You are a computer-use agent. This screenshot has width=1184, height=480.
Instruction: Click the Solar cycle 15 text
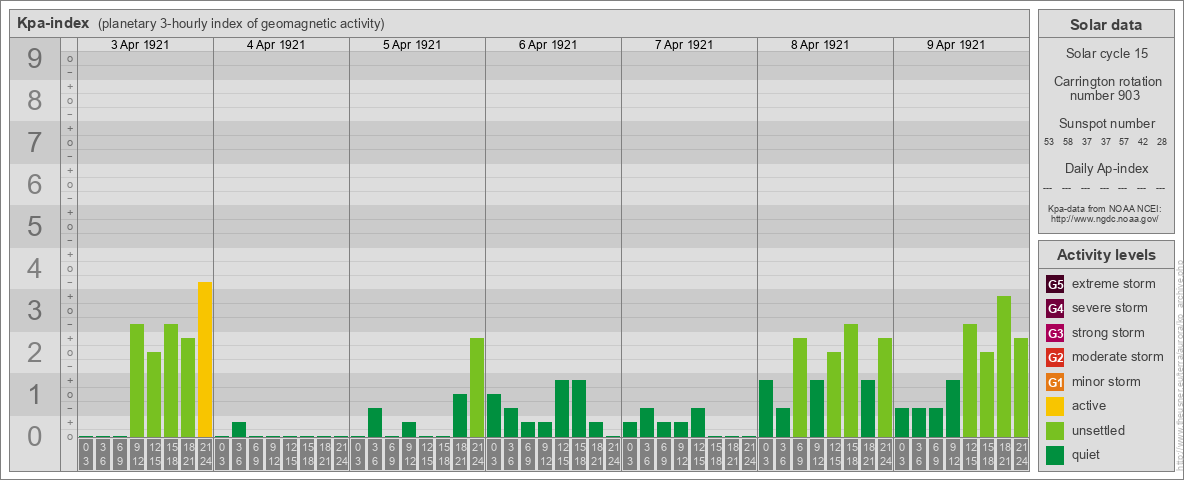tap(1108, 54)
